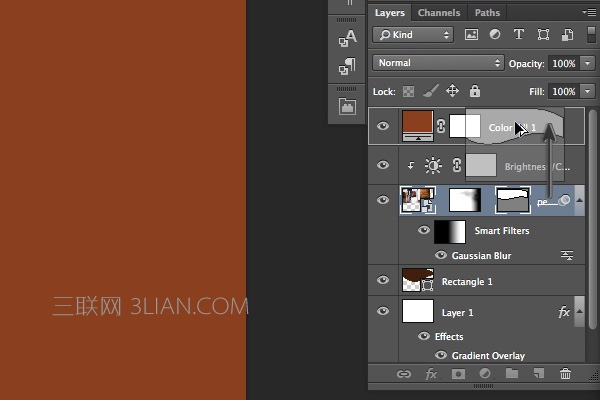
Task: Collapse Layer 1 effects list arrow
Action: [579, 311]
